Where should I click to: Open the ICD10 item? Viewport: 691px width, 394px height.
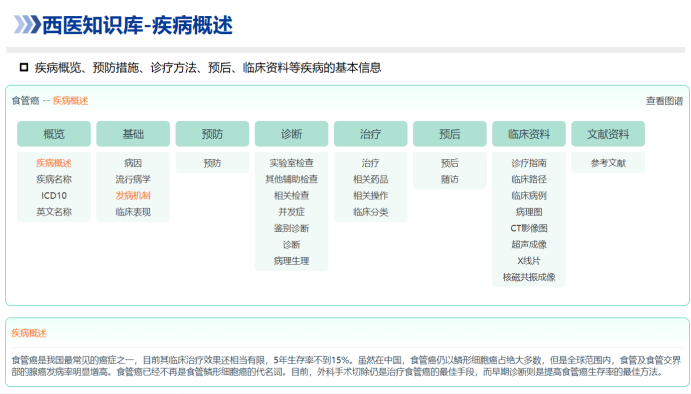pos(54,196)
